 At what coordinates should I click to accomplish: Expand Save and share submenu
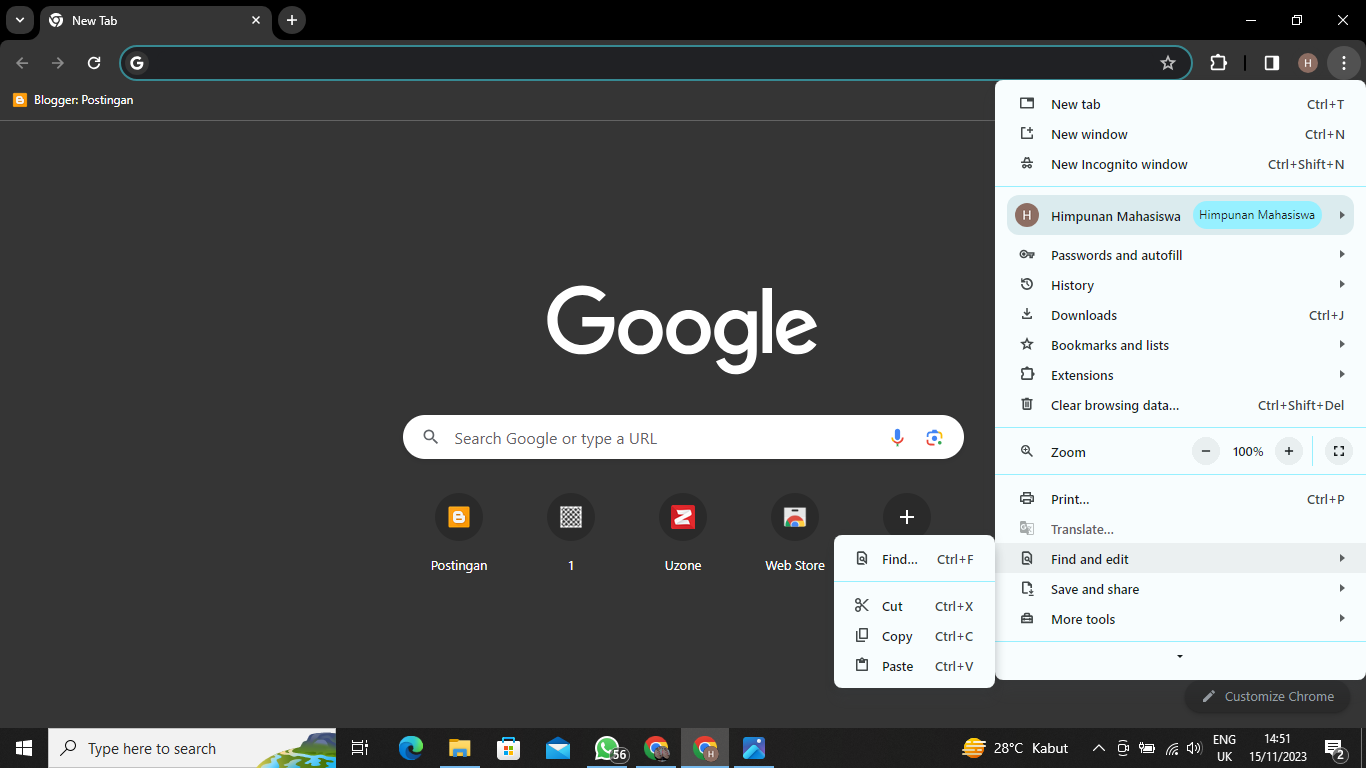point(1180,589)
